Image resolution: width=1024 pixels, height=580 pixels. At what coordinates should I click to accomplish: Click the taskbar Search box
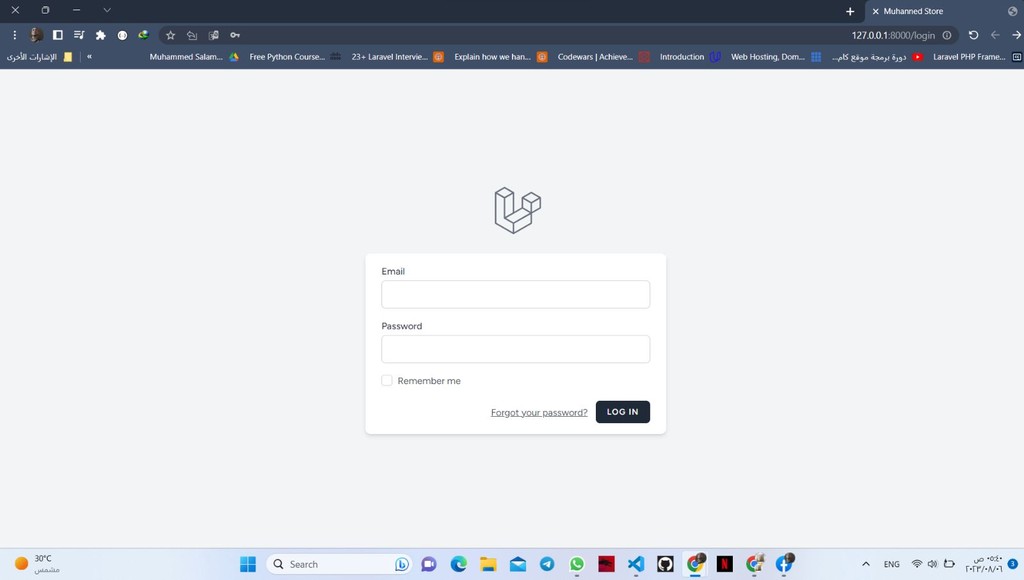coord(339,564)
